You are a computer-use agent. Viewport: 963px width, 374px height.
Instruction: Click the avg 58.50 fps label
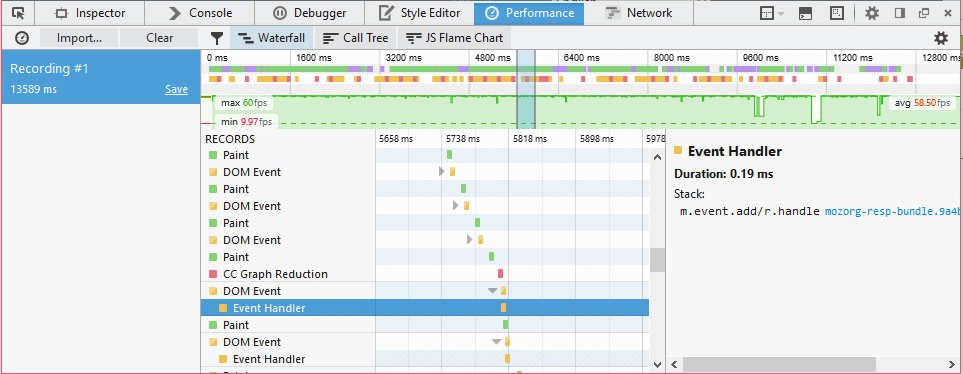[922, 103]
